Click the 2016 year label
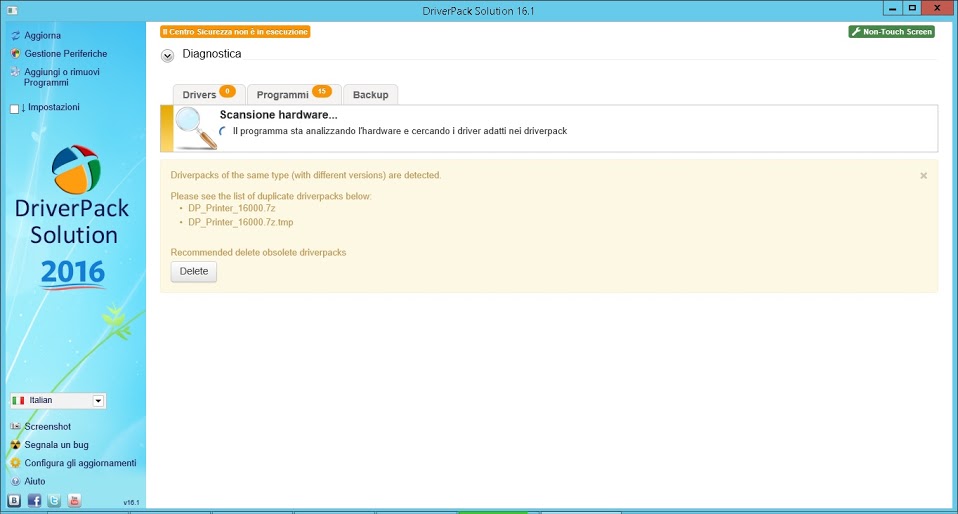958x514 pixels. click(x=73, y=273)
